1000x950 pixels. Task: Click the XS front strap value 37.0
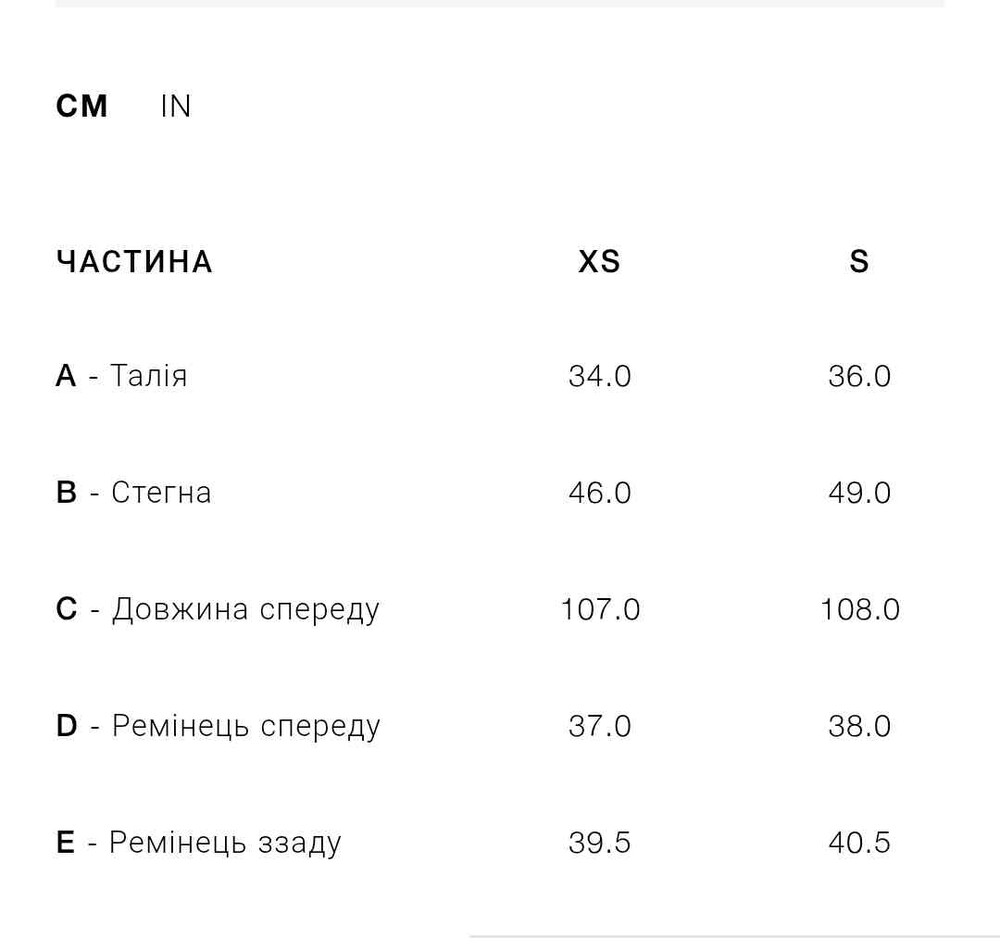coord(599,726)
